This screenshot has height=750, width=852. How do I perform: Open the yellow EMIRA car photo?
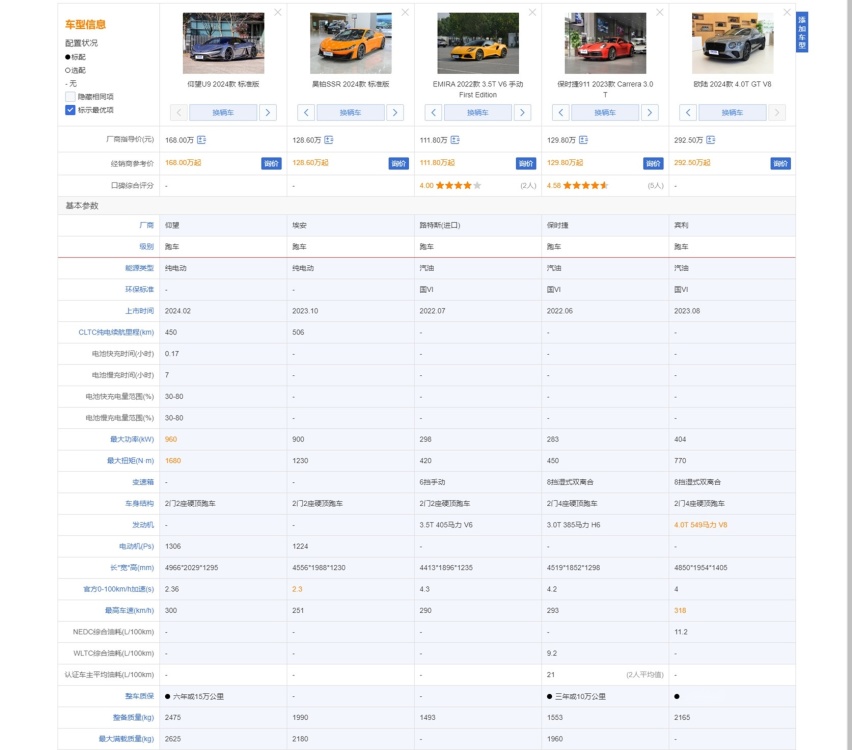coord(478,43)
